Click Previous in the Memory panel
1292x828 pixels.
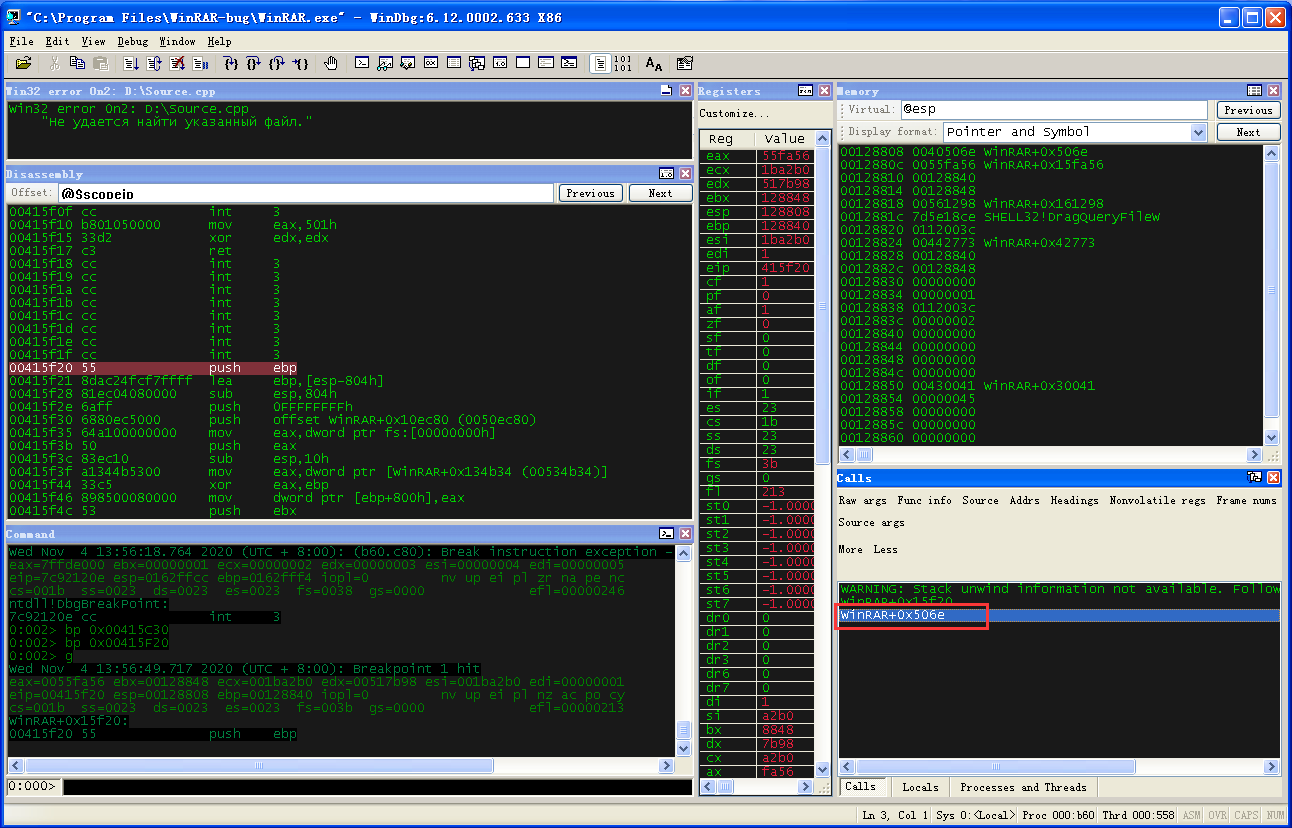pos(1248,110)
